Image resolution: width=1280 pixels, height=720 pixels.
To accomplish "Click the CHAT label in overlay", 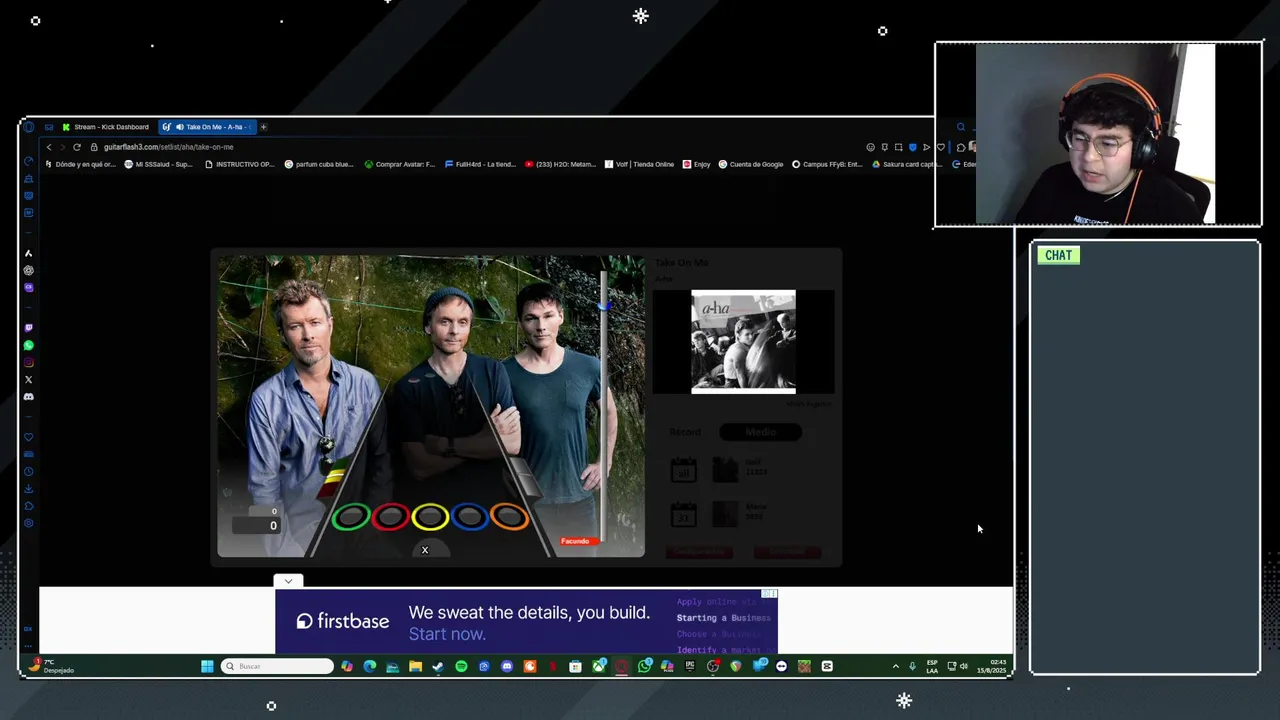I will [1058, 255].
